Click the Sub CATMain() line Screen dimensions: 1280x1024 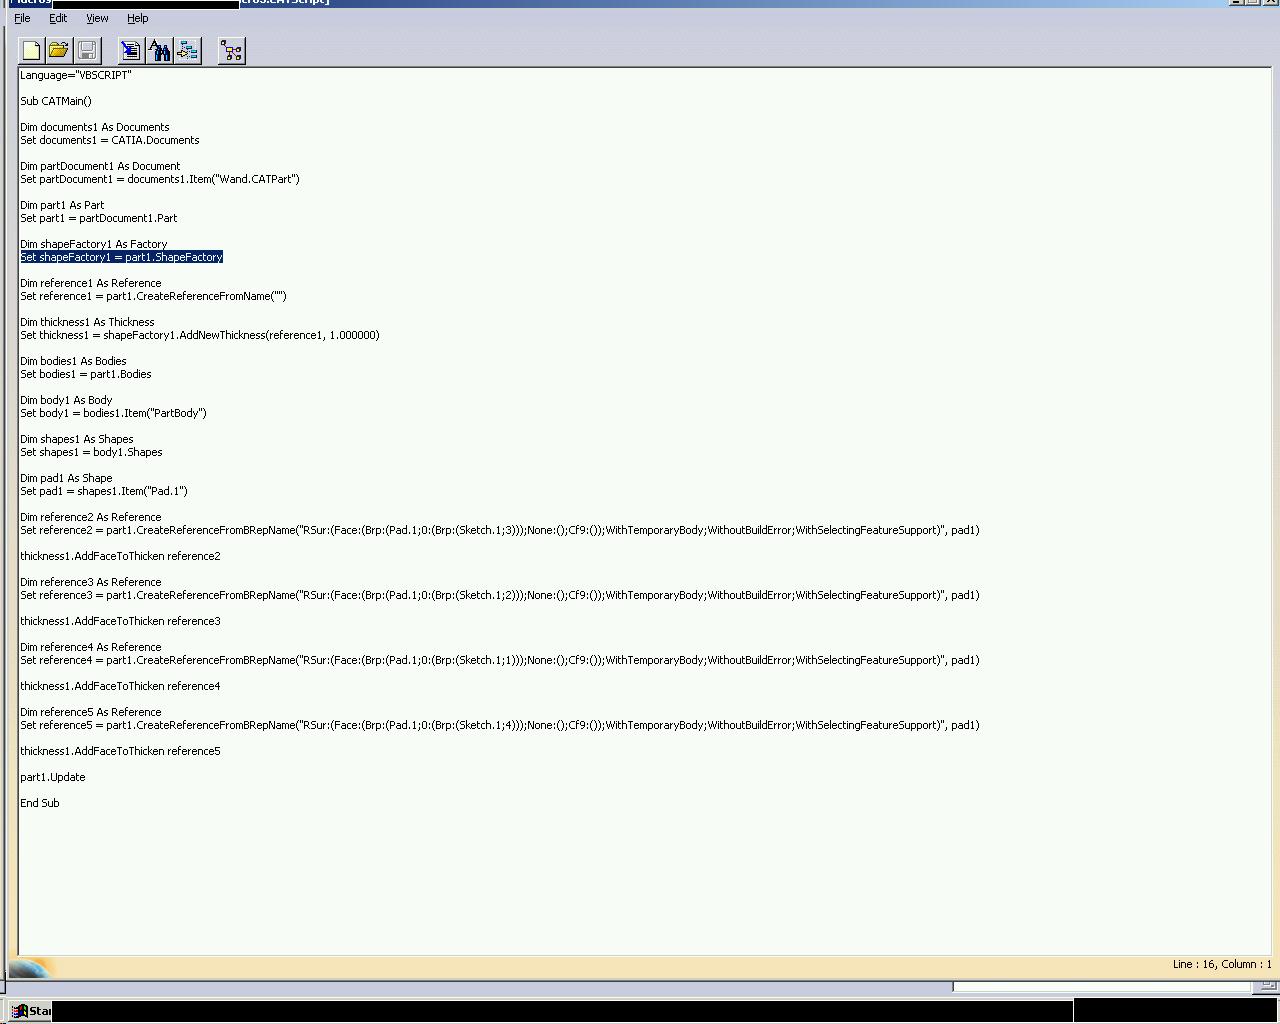click(x=56, y=101)
